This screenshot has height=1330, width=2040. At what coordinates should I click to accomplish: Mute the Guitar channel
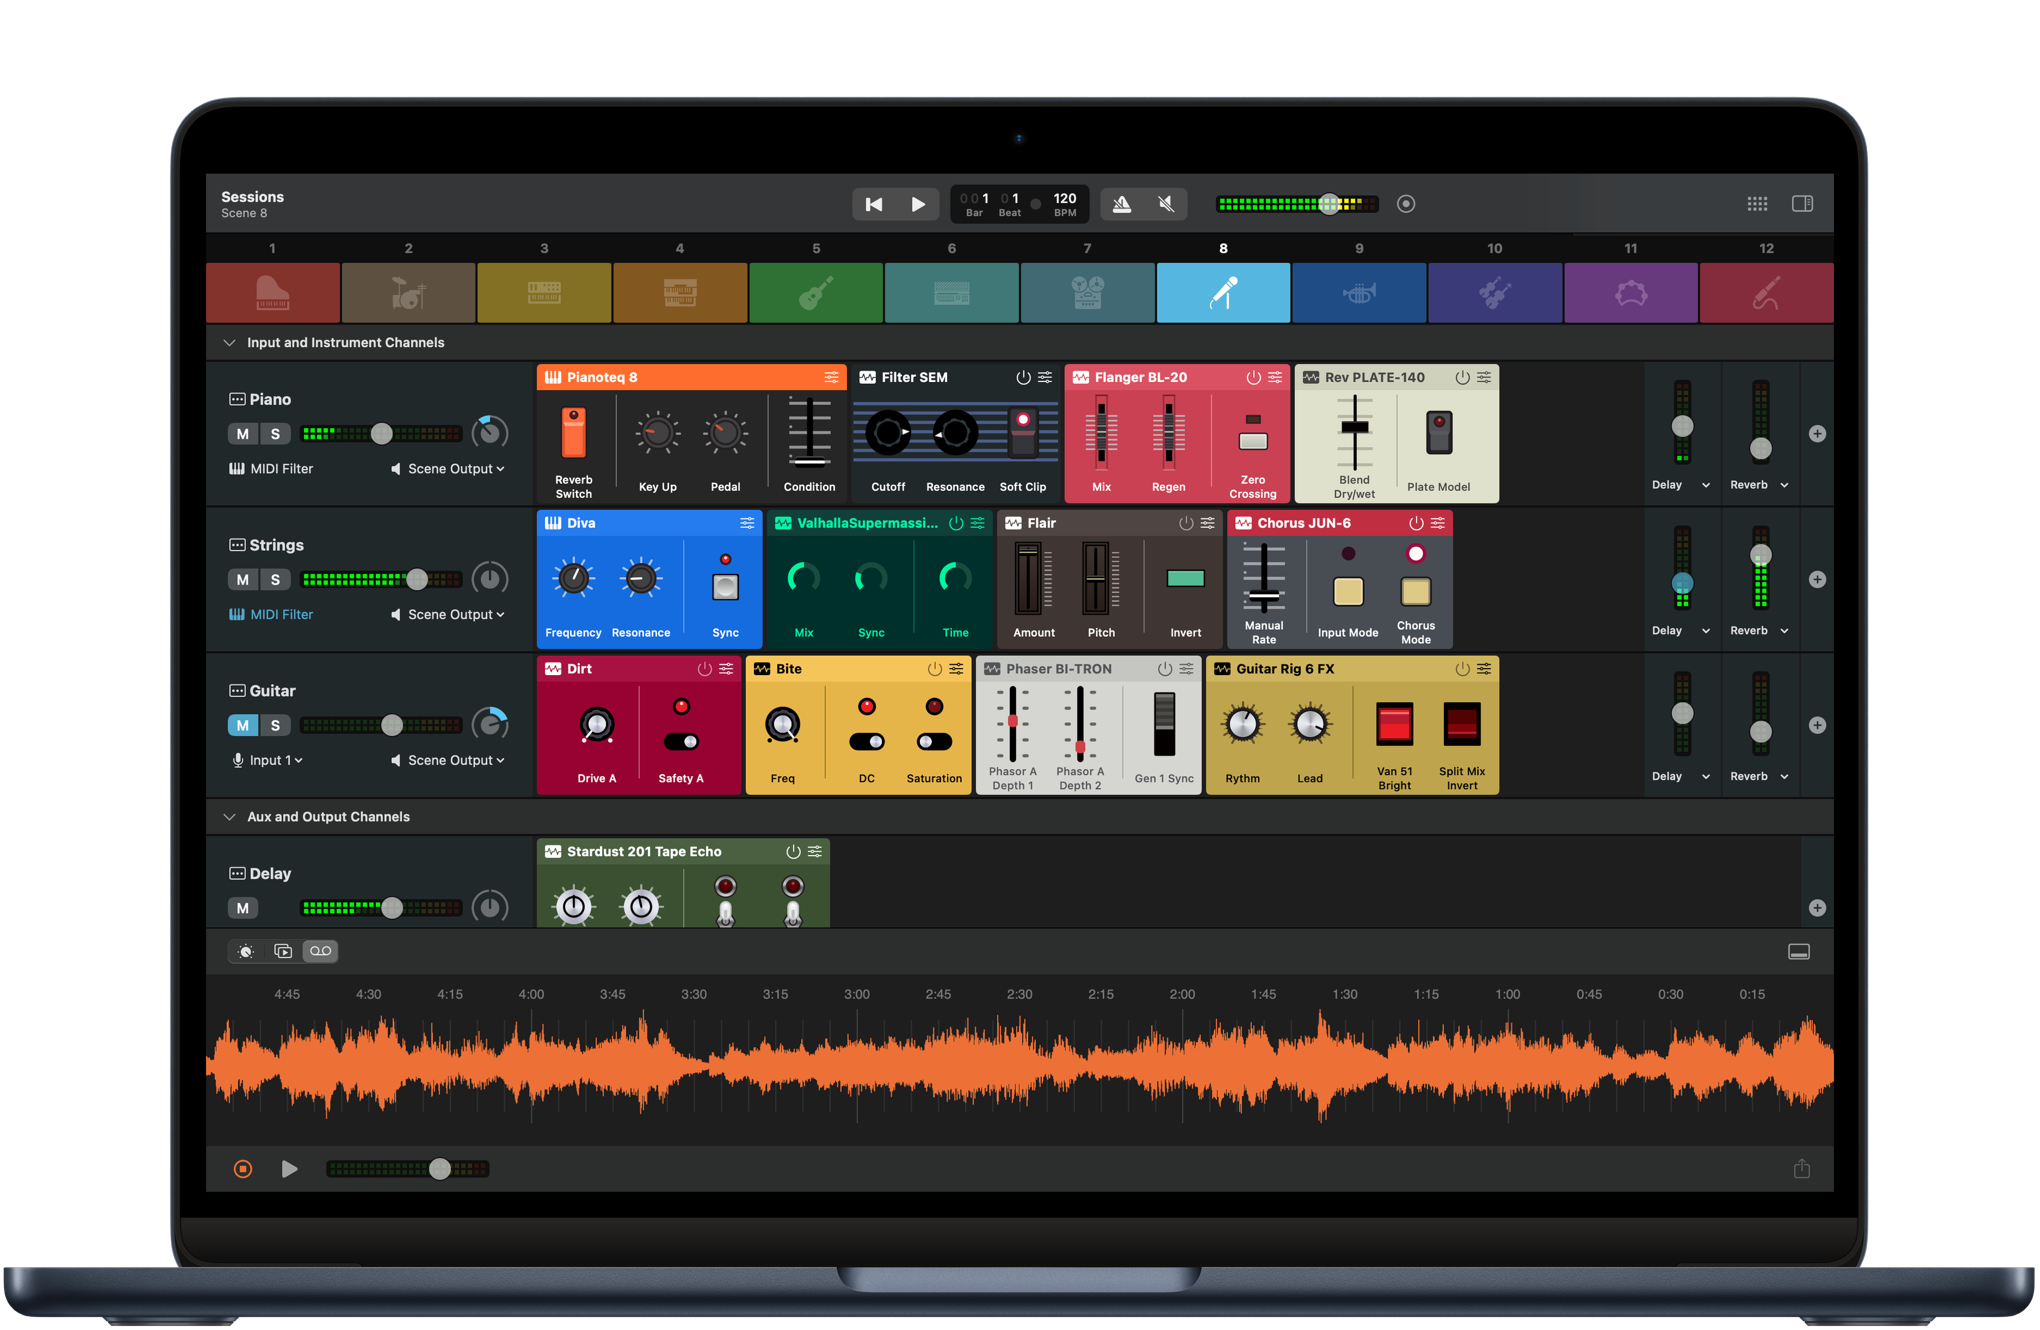242,725
